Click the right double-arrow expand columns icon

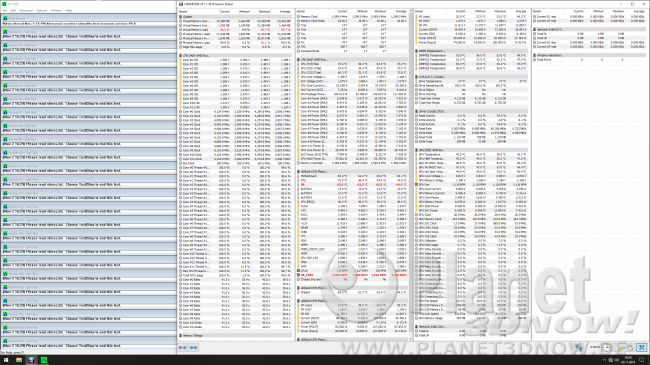click(x=193, y=348)
